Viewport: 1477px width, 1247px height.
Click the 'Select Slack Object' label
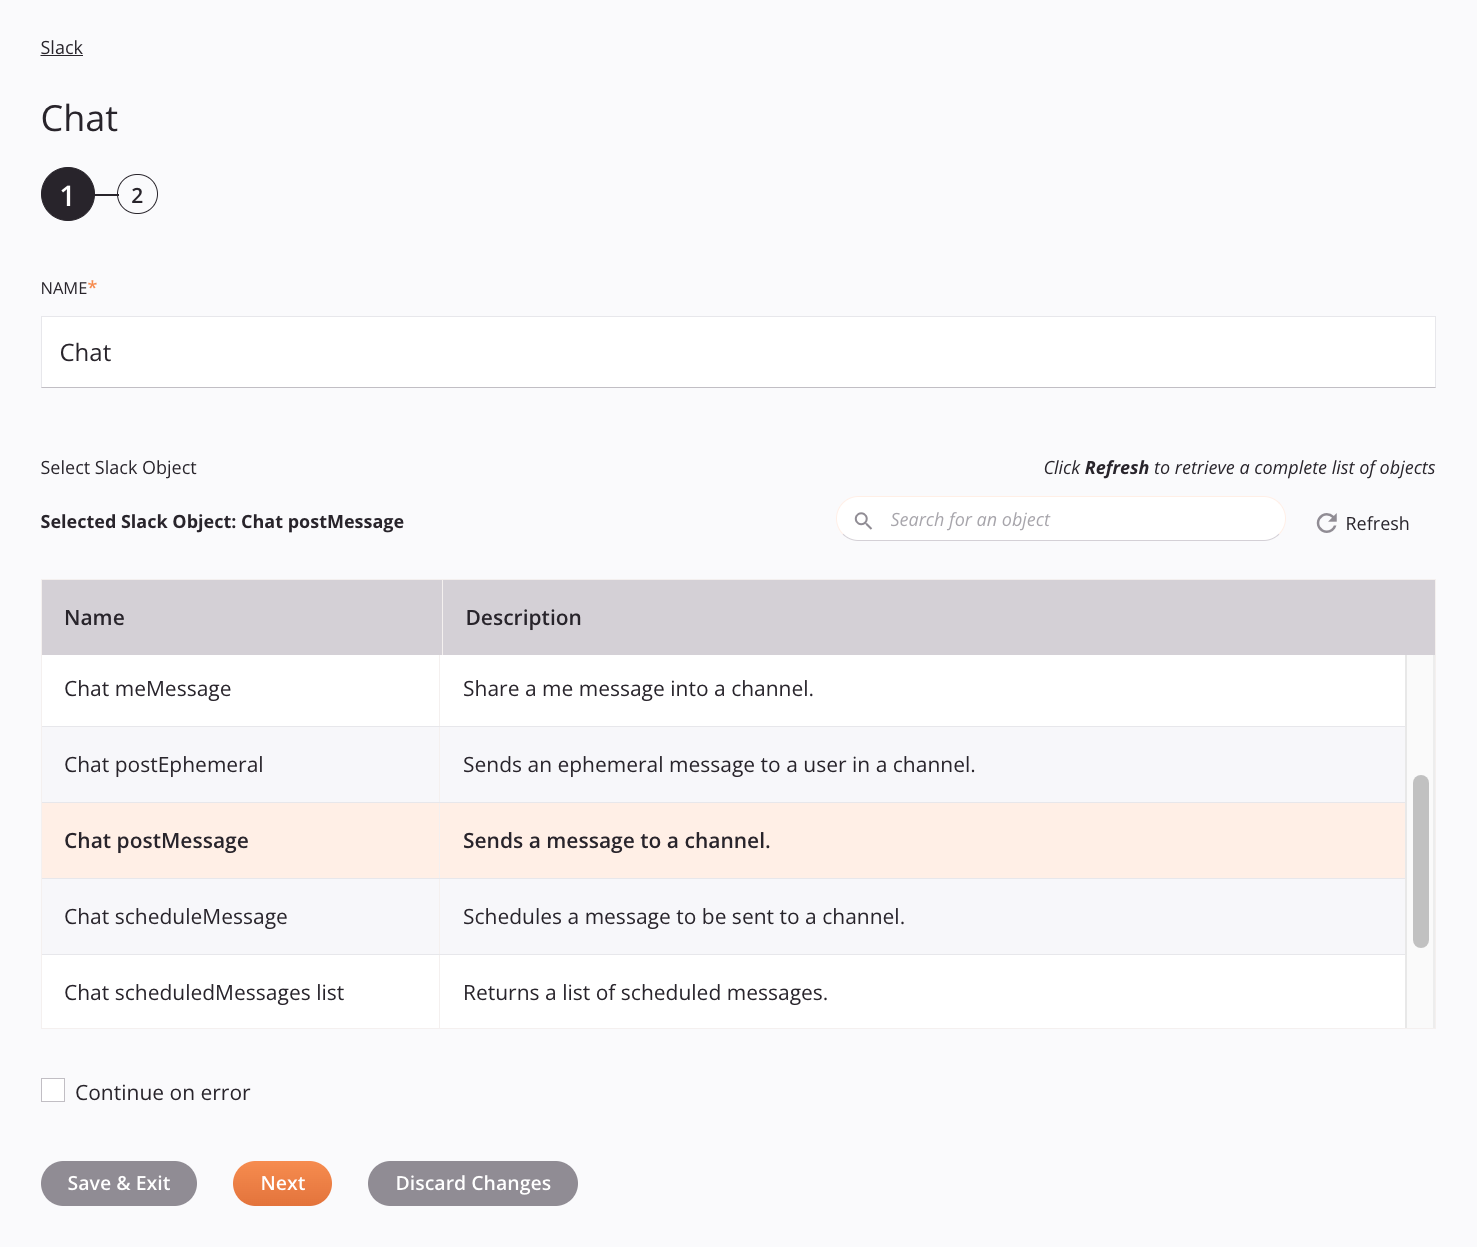pos(118,467)
